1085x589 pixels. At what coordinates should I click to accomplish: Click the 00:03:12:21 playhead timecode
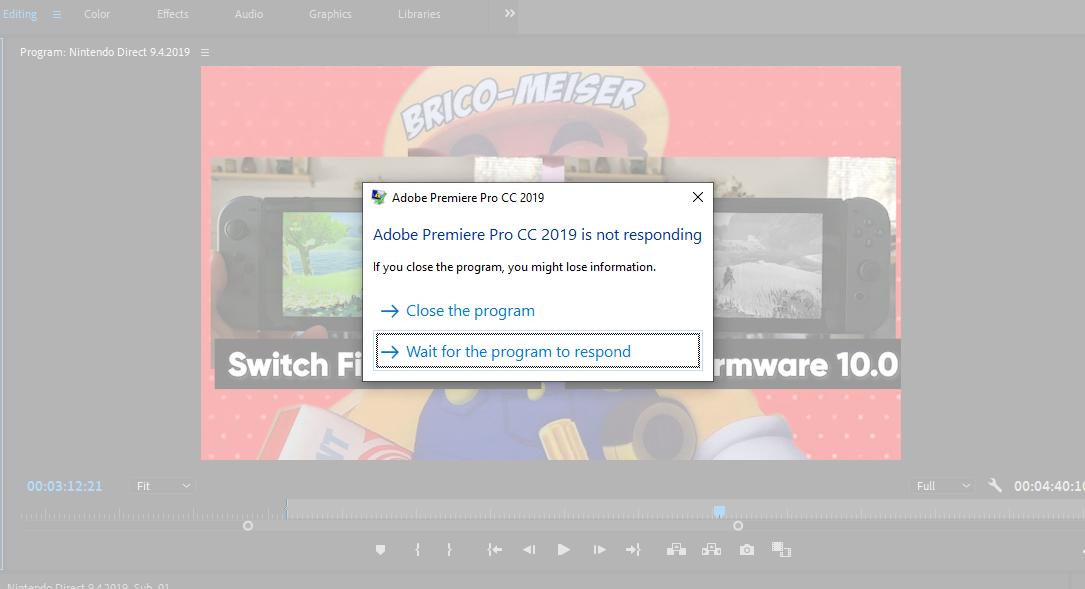click(64, 486)
